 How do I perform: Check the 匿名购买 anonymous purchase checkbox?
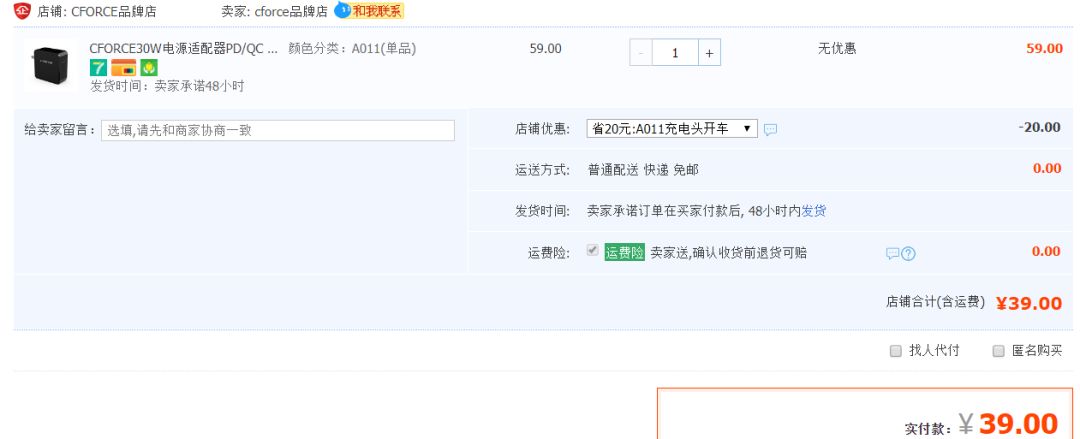998,351
